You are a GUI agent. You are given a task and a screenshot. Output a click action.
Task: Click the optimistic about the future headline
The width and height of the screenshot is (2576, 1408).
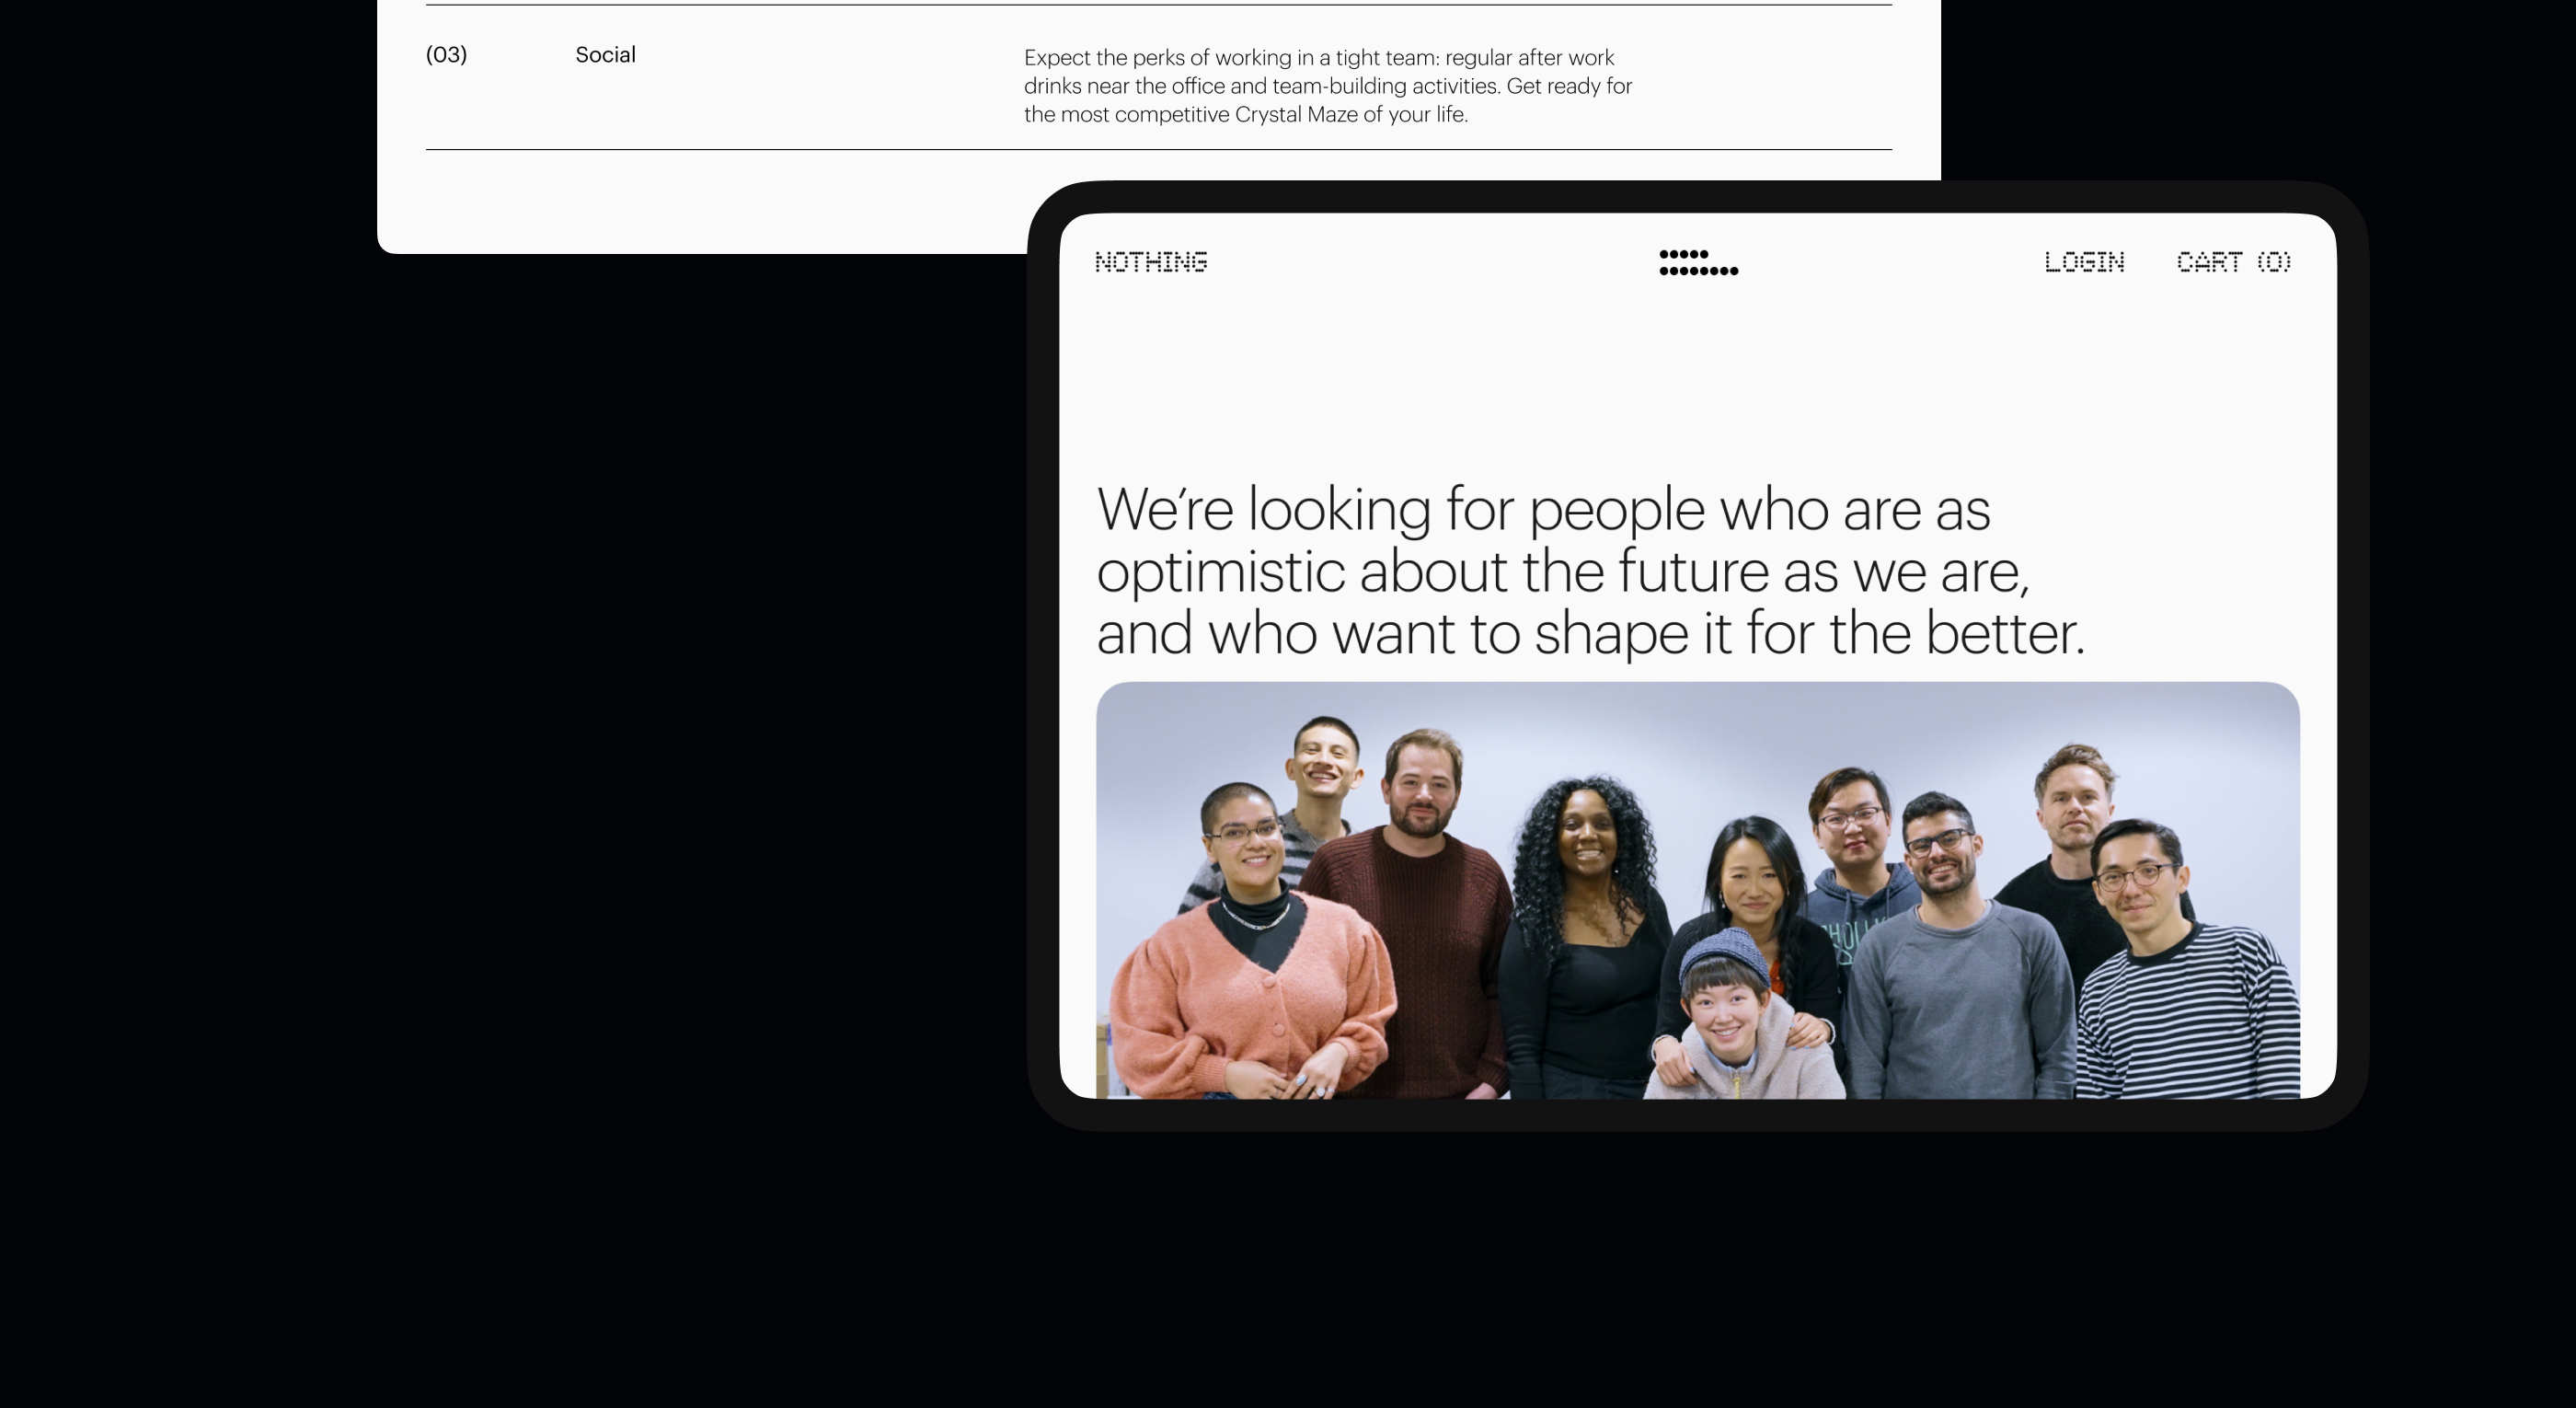click(1591, 571)
